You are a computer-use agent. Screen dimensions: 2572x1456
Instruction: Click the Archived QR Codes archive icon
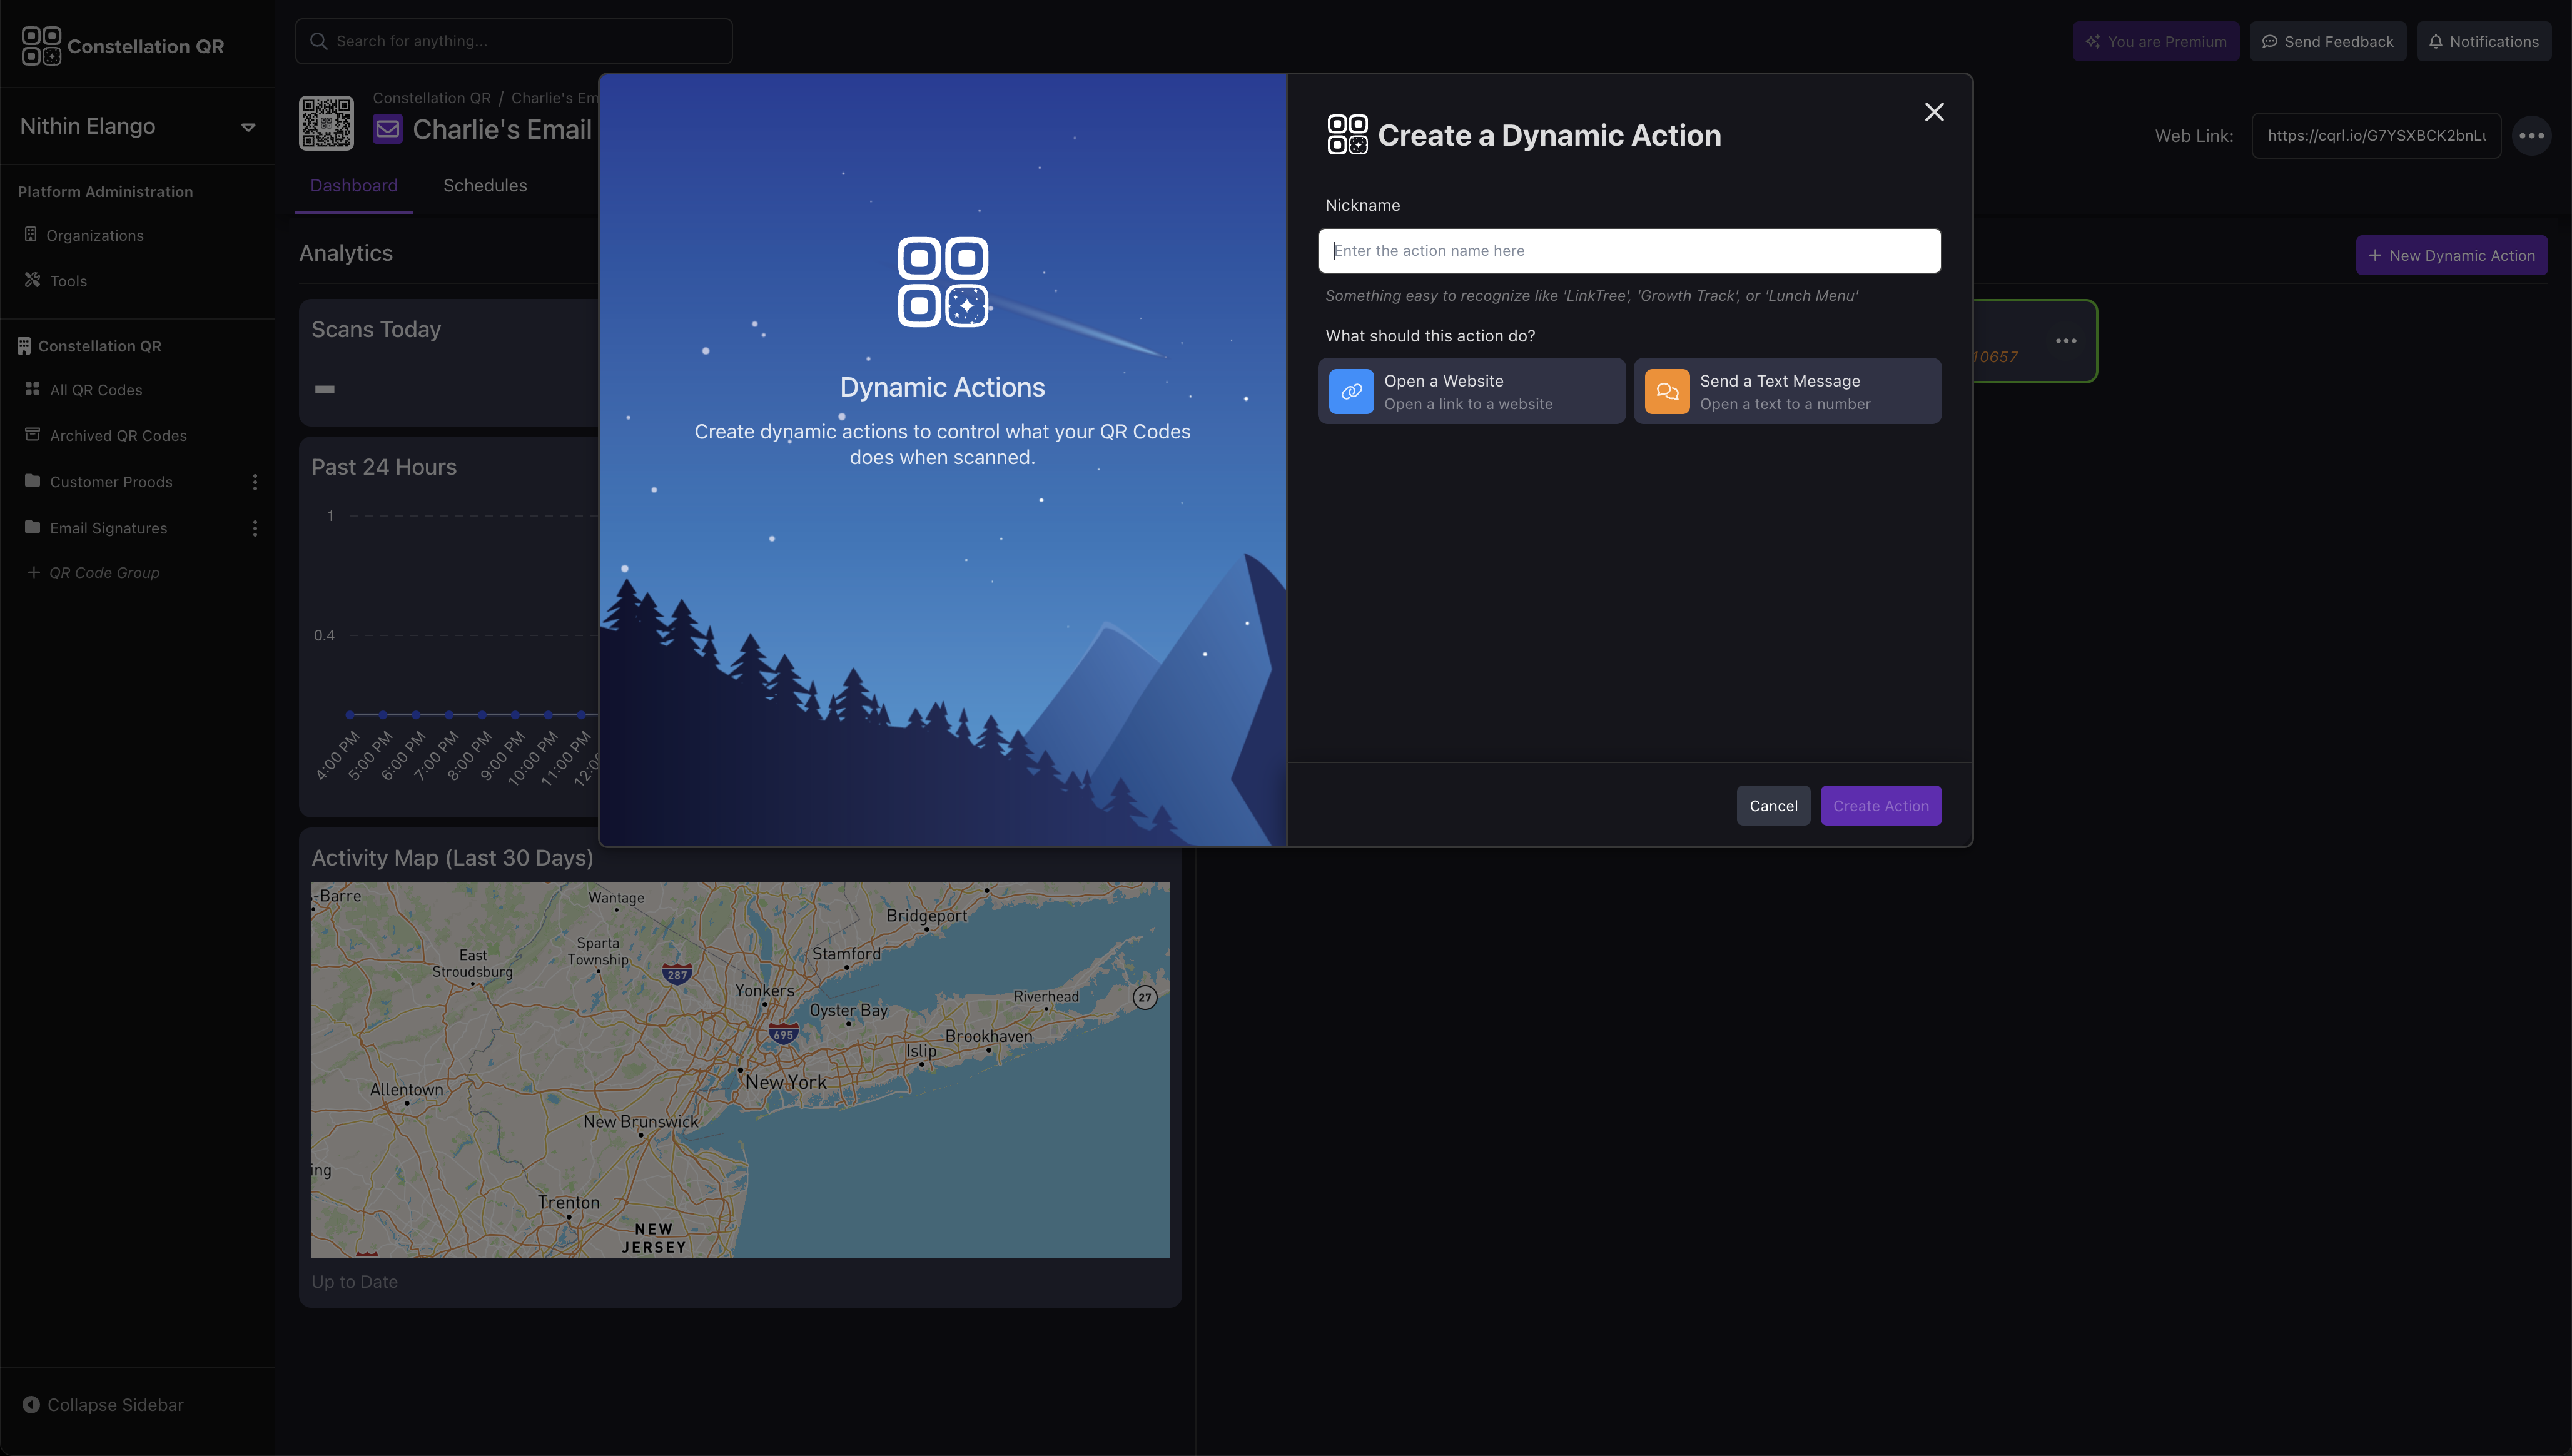pyautogui.click(x=32, y=434)
